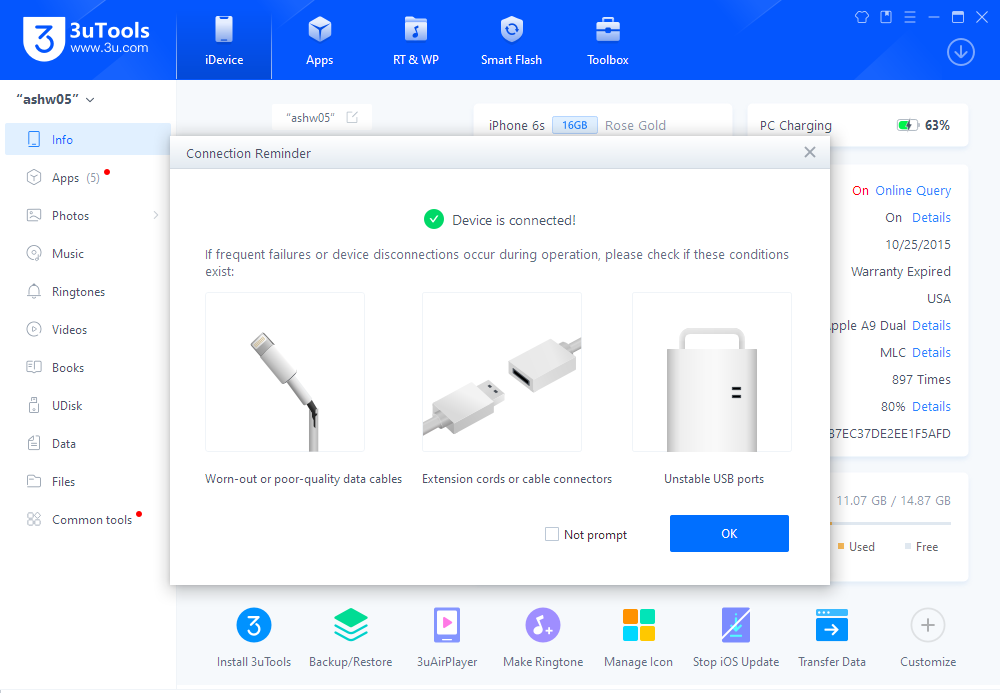
Task: Click the worn-out data cable picture
Action: pyautogui.click(x=285, y=372)
